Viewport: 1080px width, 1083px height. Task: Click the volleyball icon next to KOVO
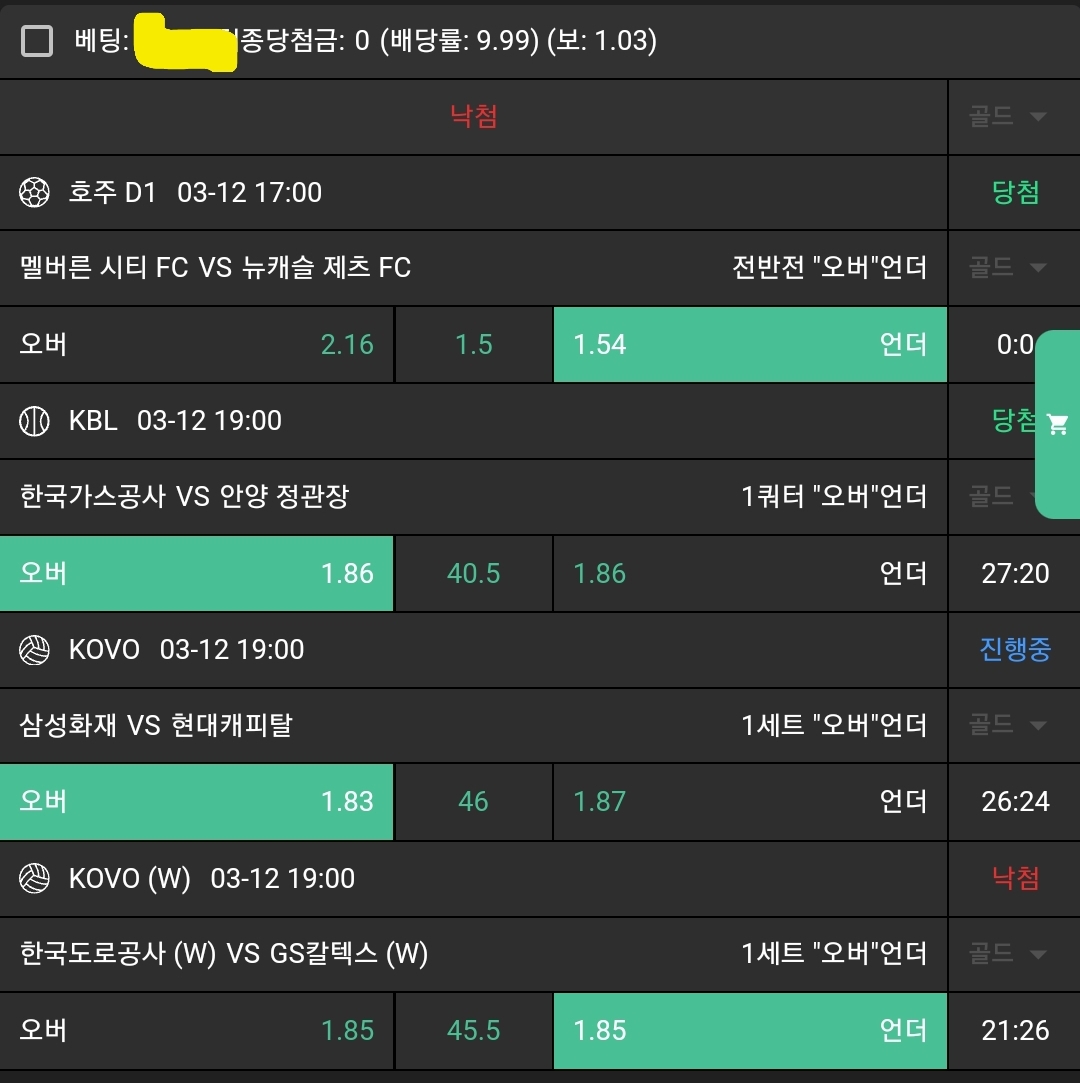[x=35, y=650]
